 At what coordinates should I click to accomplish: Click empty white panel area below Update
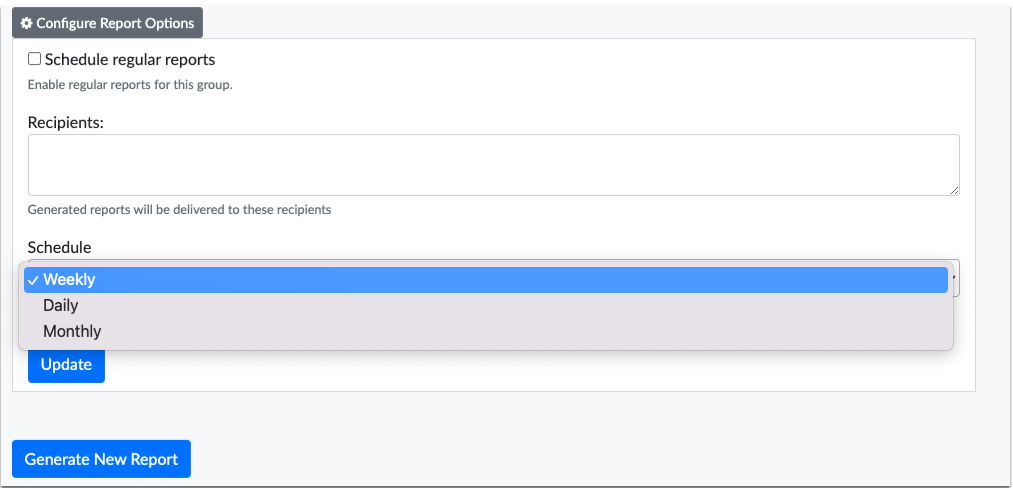pyautogui.click(x=517, y=372)
